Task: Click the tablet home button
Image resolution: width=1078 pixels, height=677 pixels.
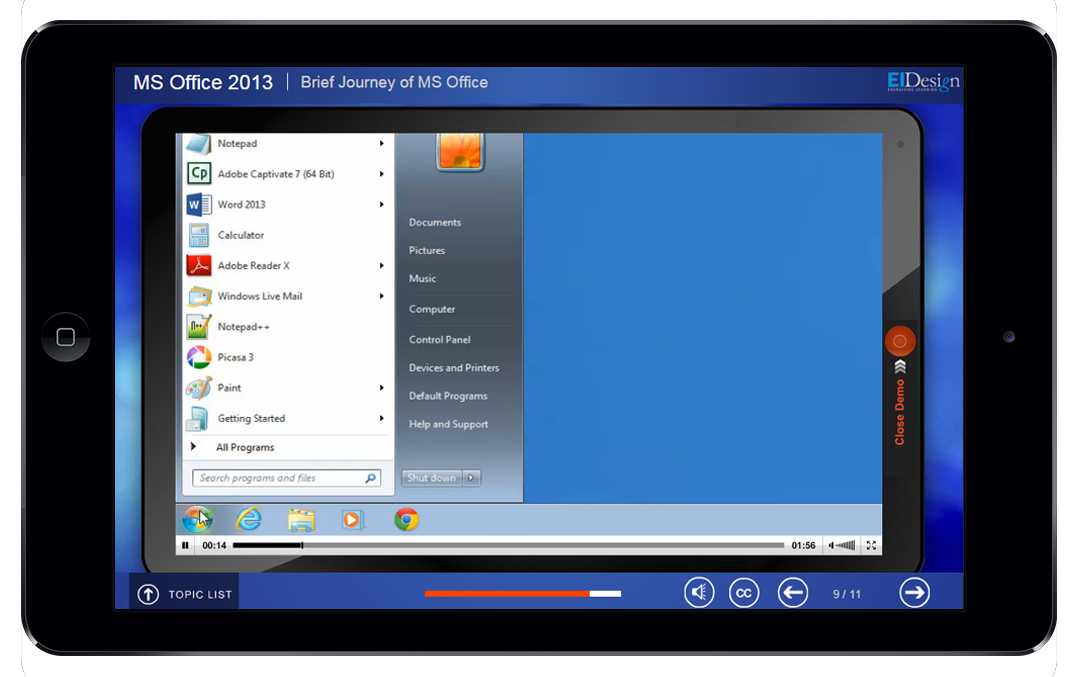Action: click(65, 337)
